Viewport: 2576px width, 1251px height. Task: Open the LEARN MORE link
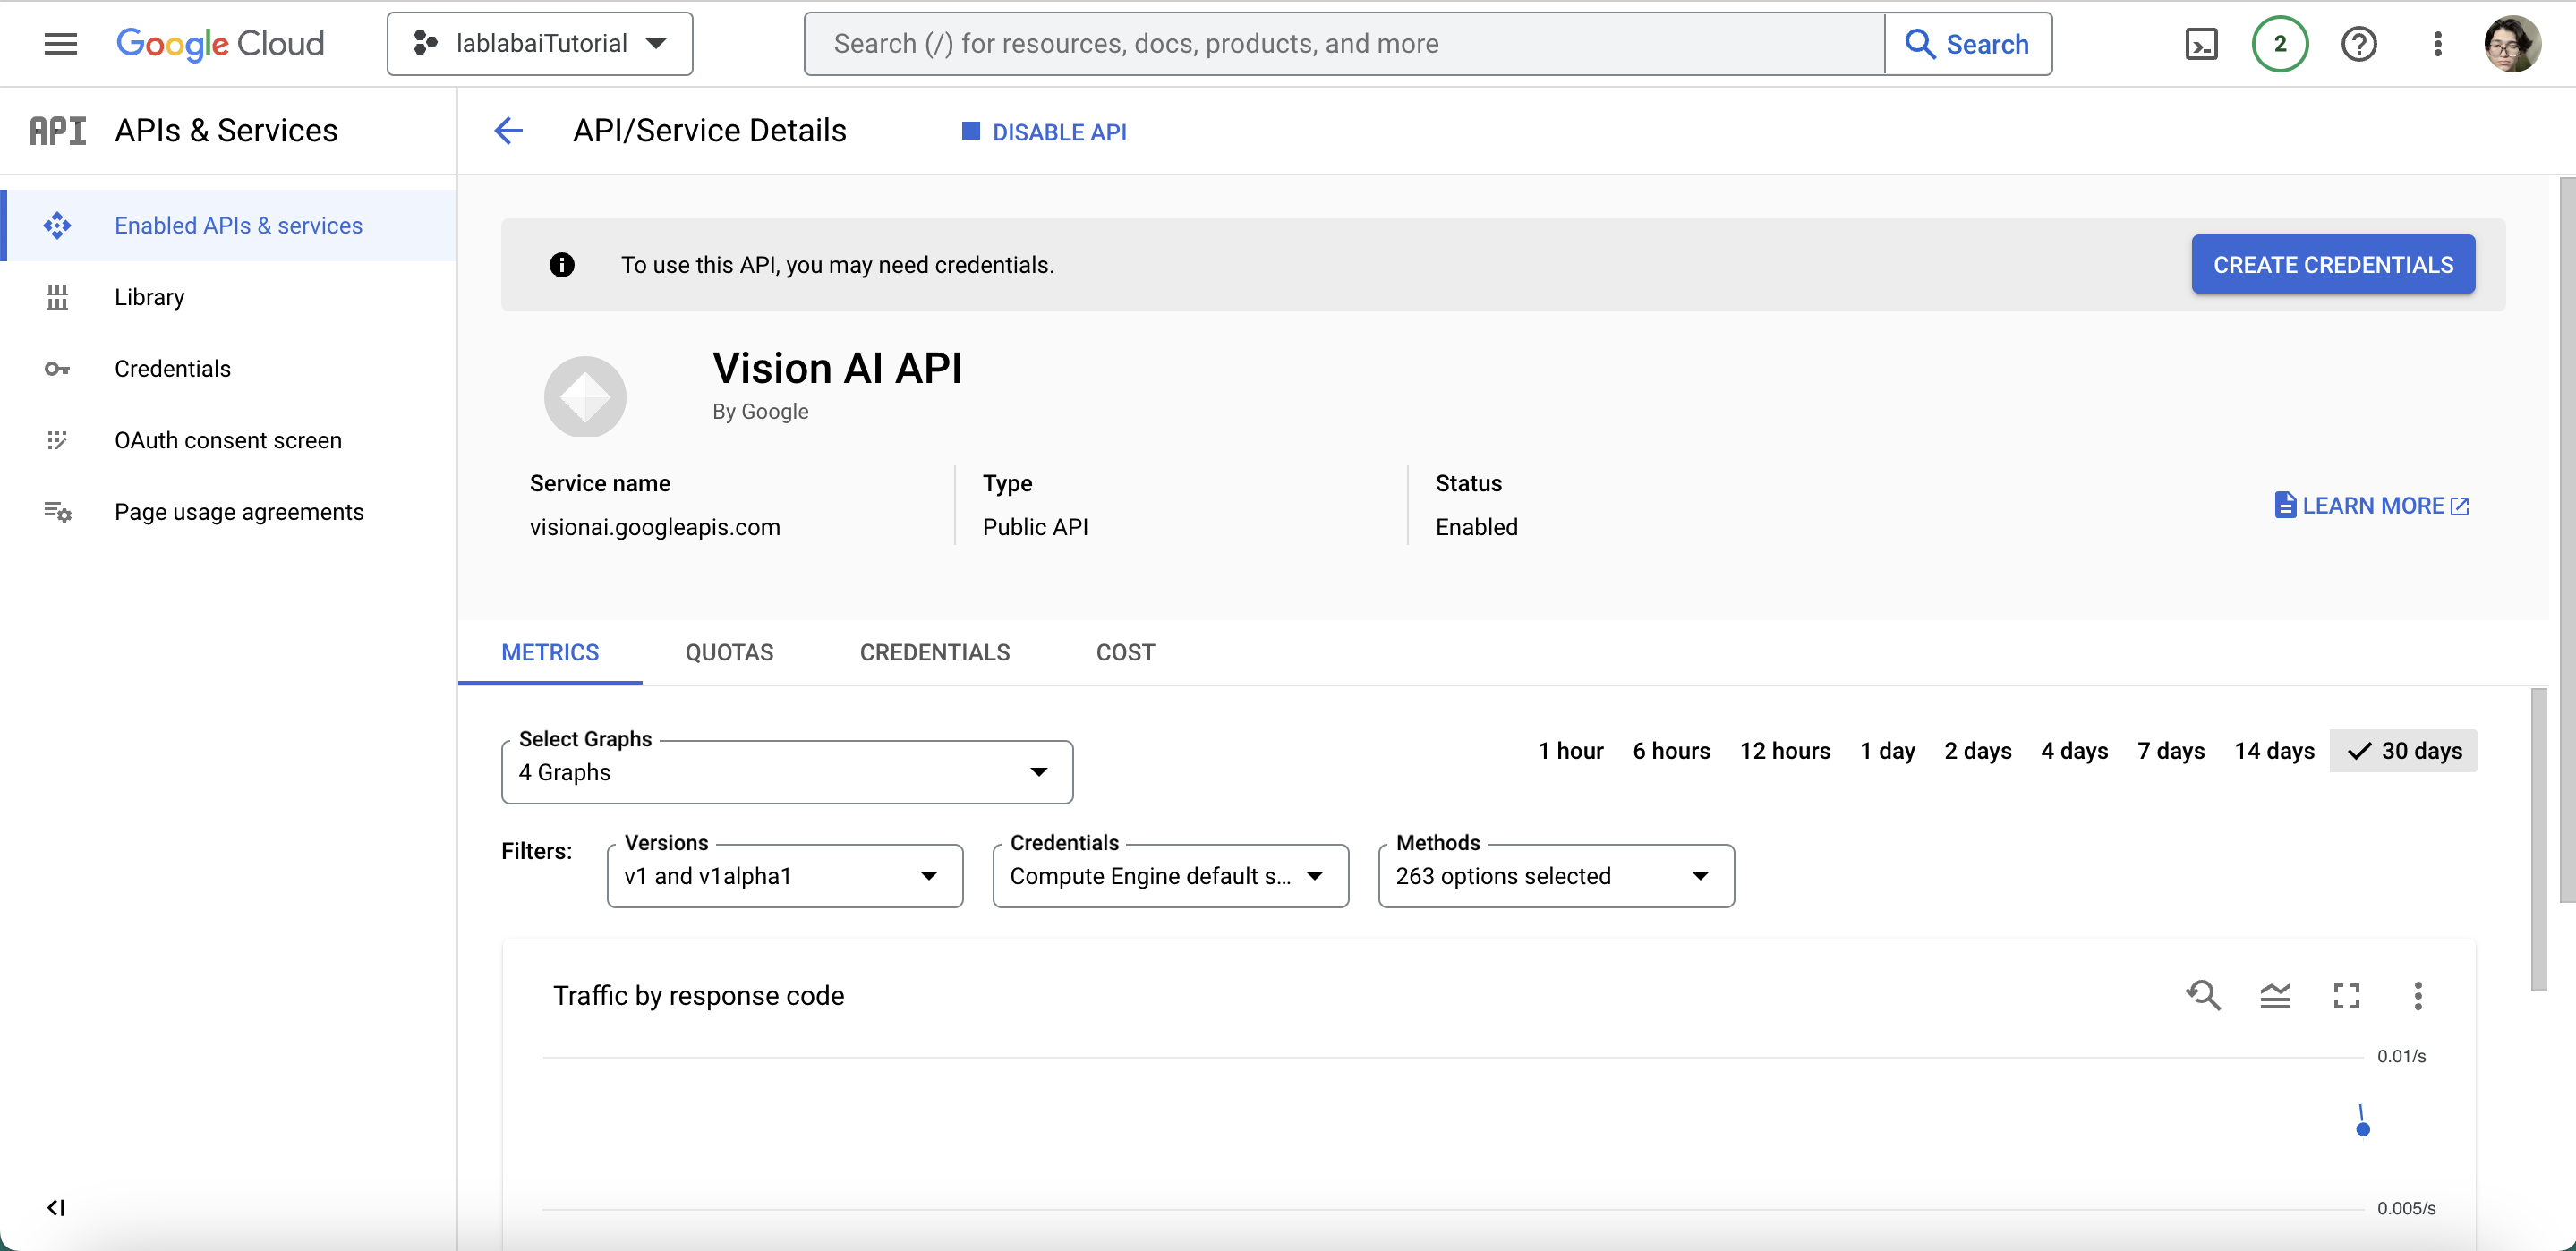(x=2371, y=506)
